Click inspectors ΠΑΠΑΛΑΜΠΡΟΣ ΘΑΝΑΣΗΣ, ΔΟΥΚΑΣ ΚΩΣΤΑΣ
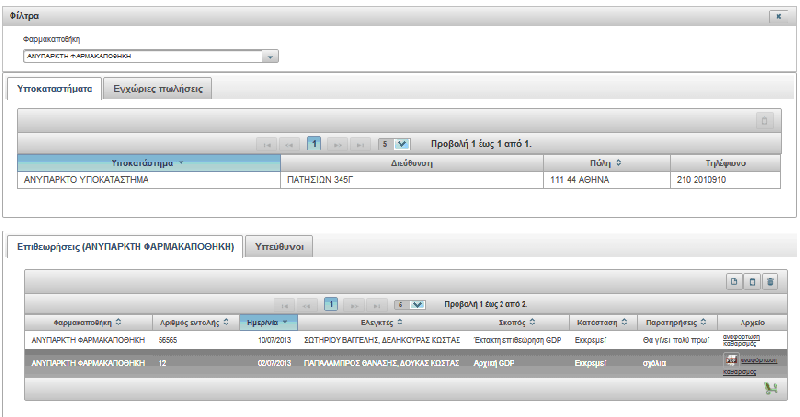The image size is (800, 417). [382, 363]
